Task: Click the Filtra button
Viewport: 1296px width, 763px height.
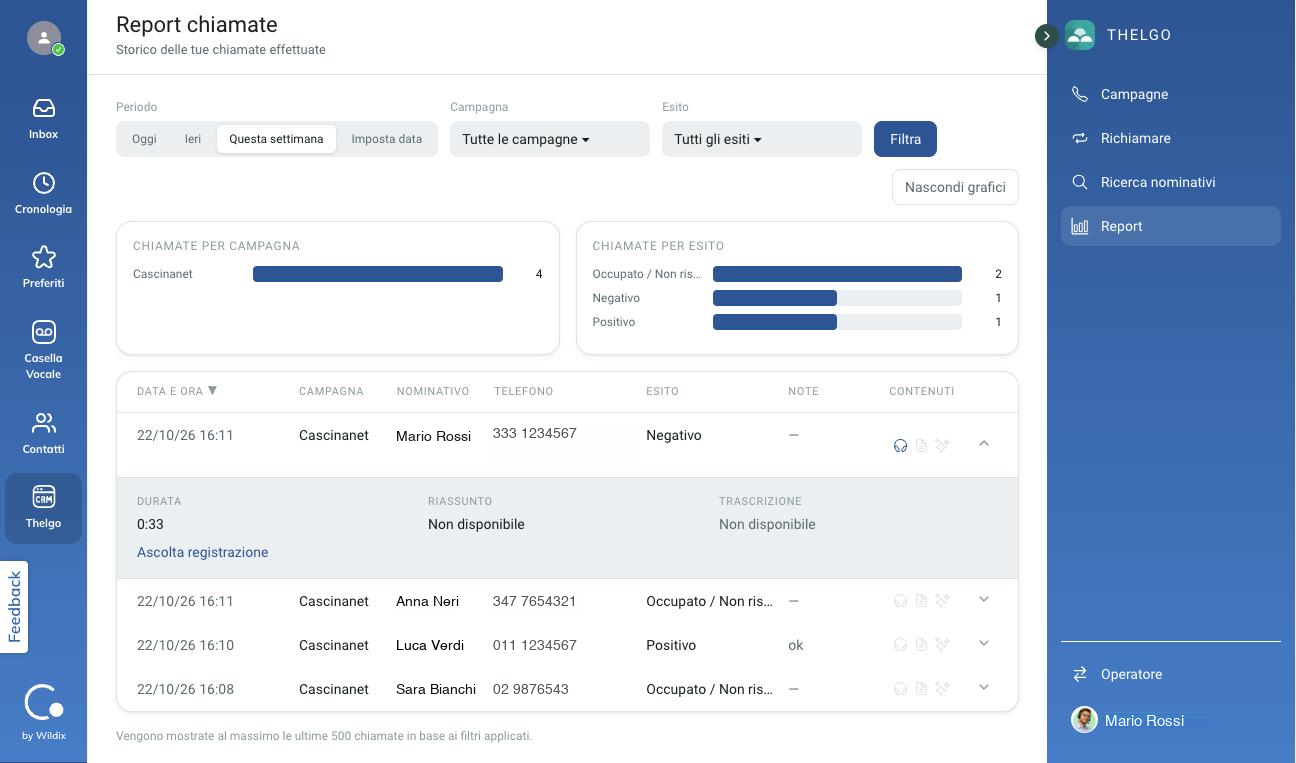Action: coord(905,139)
